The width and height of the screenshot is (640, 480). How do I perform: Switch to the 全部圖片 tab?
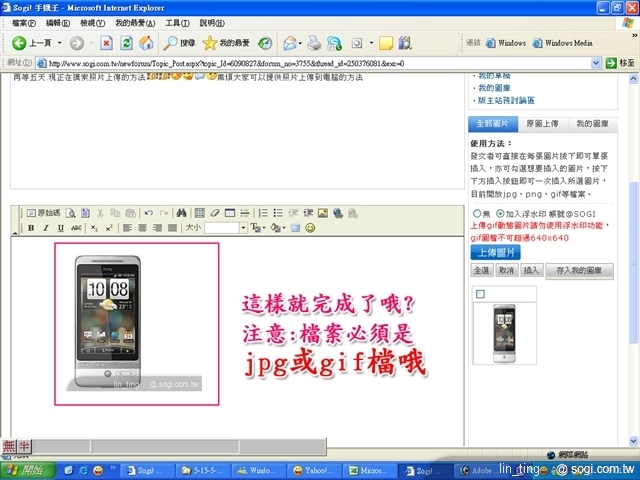pyautogui.click(x=493, y=124)
